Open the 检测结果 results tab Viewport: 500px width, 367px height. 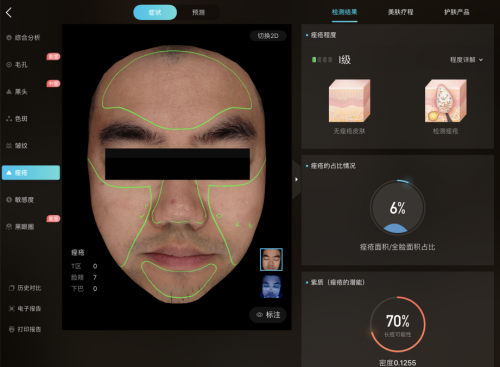tap(344, 12)
